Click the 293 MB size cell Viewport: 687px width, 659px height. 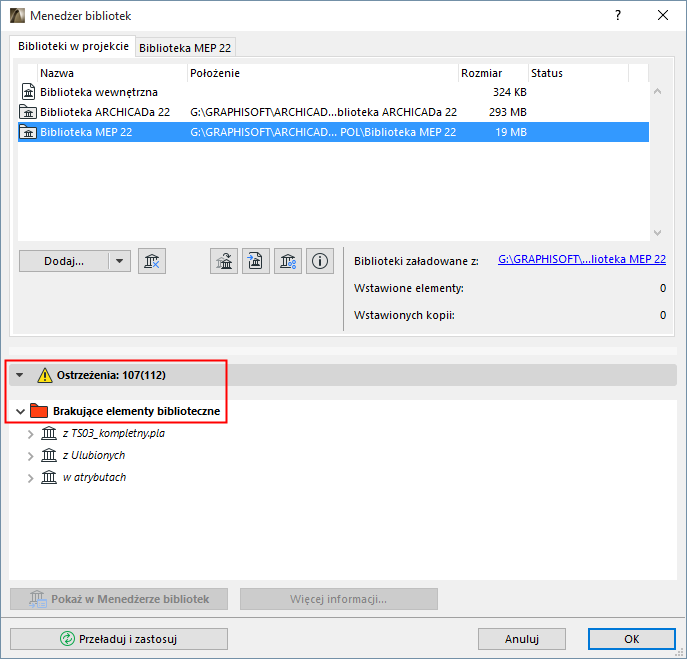pos(508,112)
